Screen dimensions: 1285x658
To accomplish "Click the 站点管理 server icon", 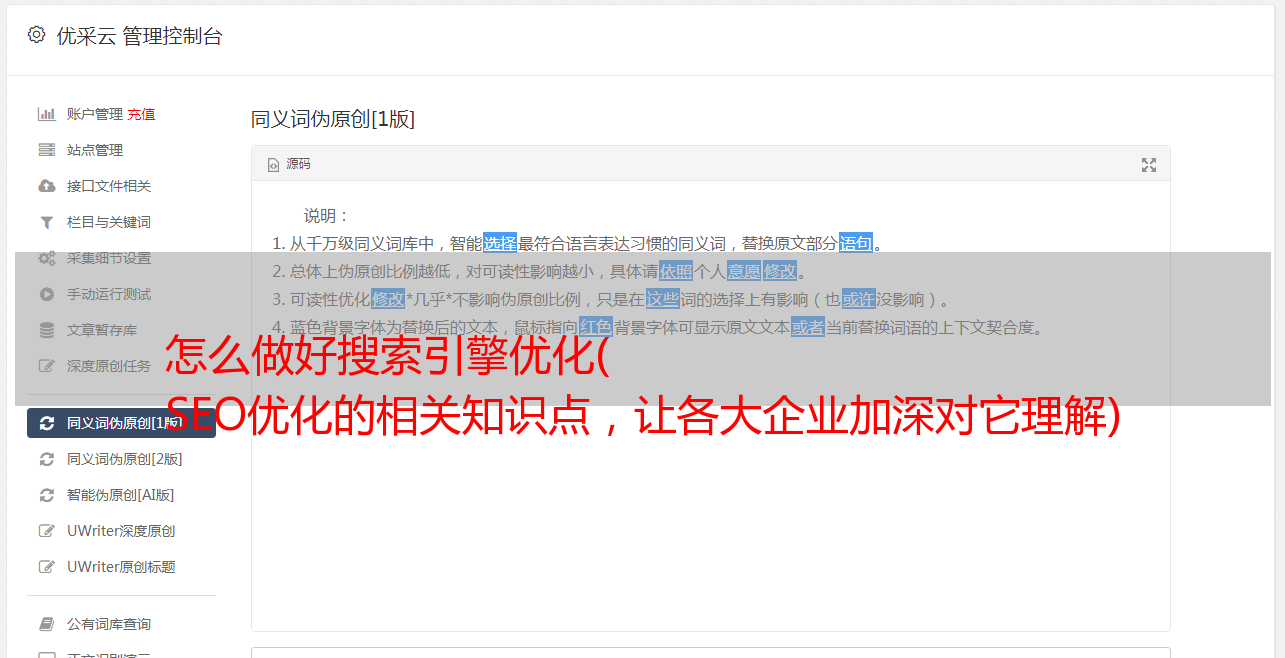I will [x=46, y=150].
